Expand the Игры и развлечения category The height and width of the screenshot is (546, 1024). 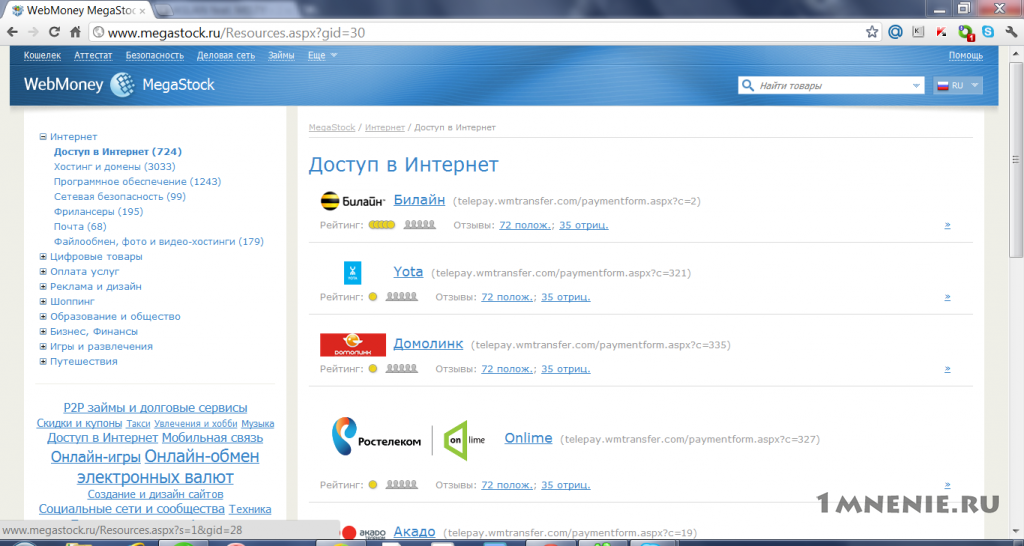[43, 347]
